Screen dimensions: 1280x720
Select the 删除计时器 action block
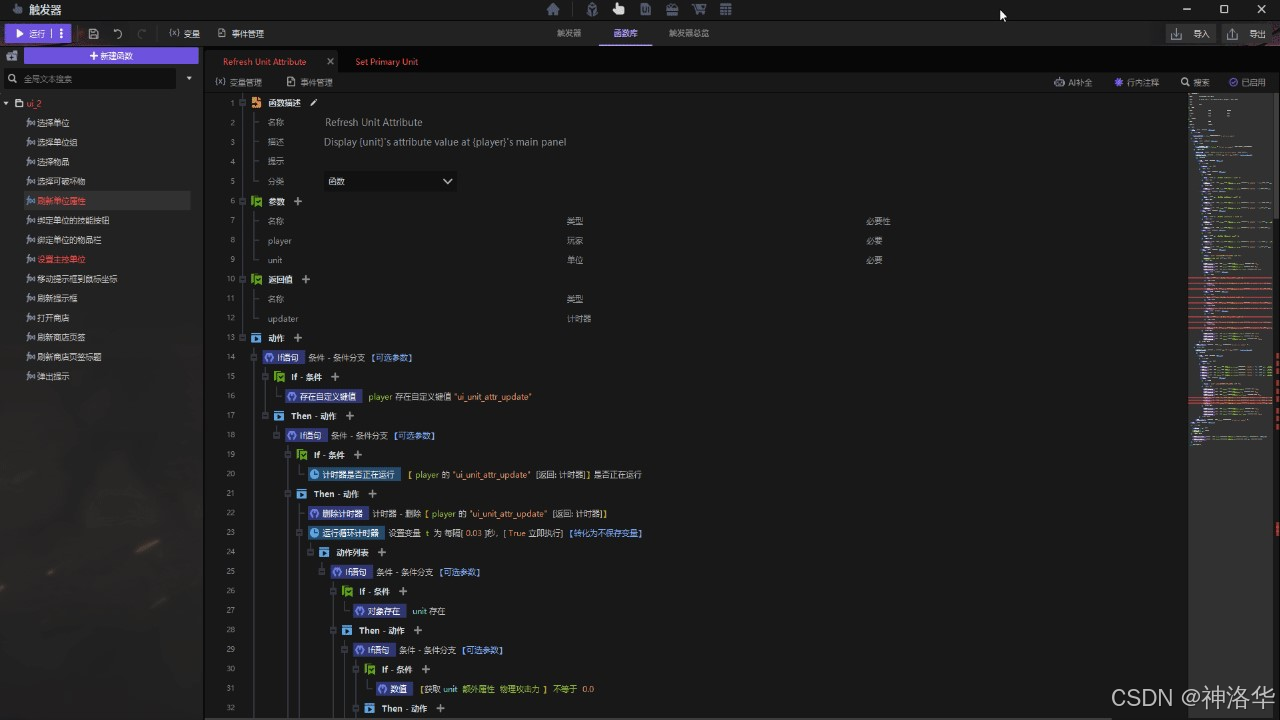pyautogui.click(x=337, y=513)
